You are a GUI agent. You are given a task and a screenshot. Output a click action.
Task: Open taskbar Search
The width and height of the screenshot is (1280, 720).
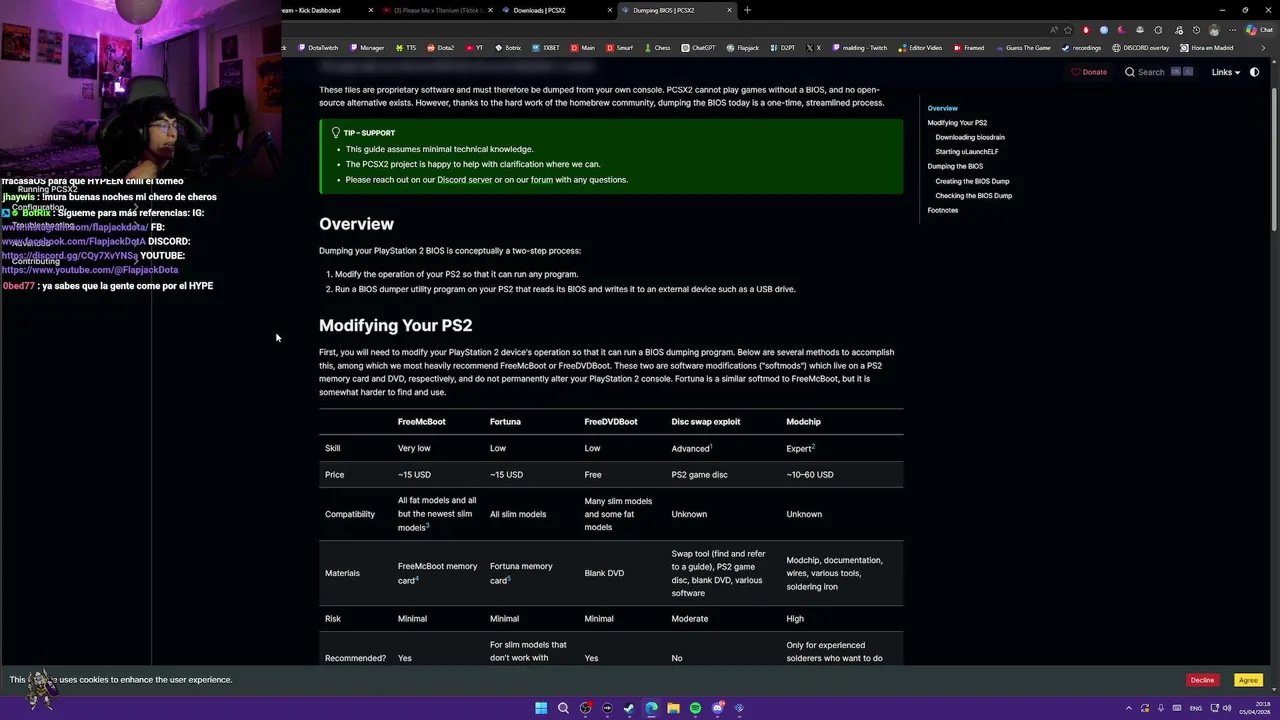(x=563, y=708)
